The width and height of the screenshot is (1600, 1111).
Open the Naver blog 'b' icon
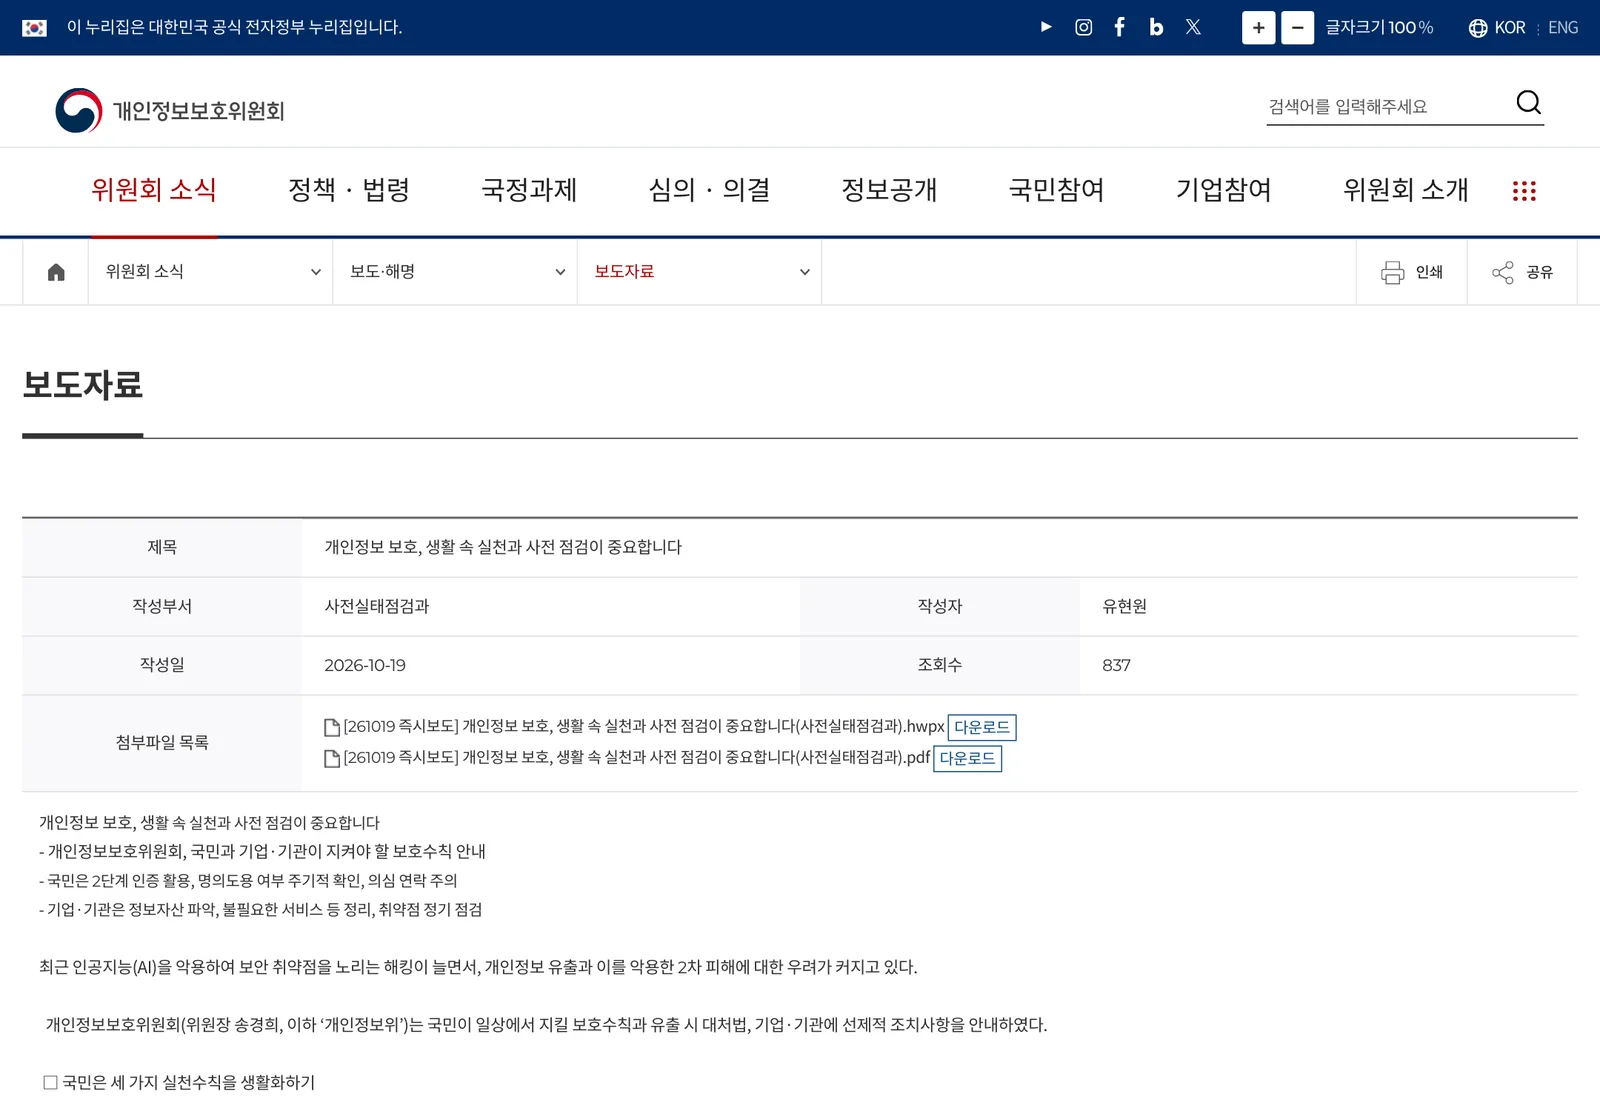[x=1156, y=27]
